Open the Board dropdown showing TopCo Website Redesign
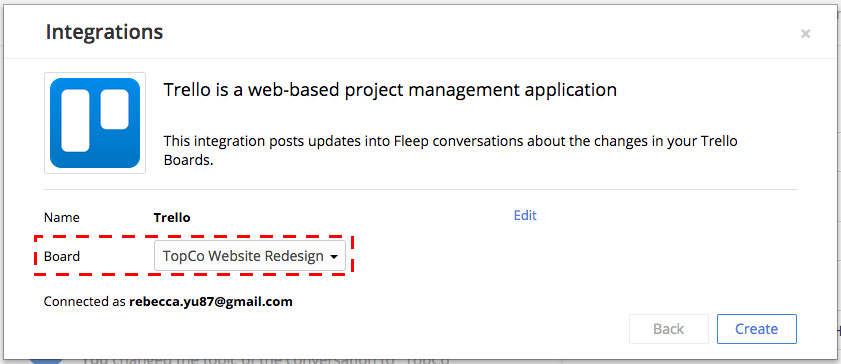Screen dimensions: 841x364 click(250, 256)
